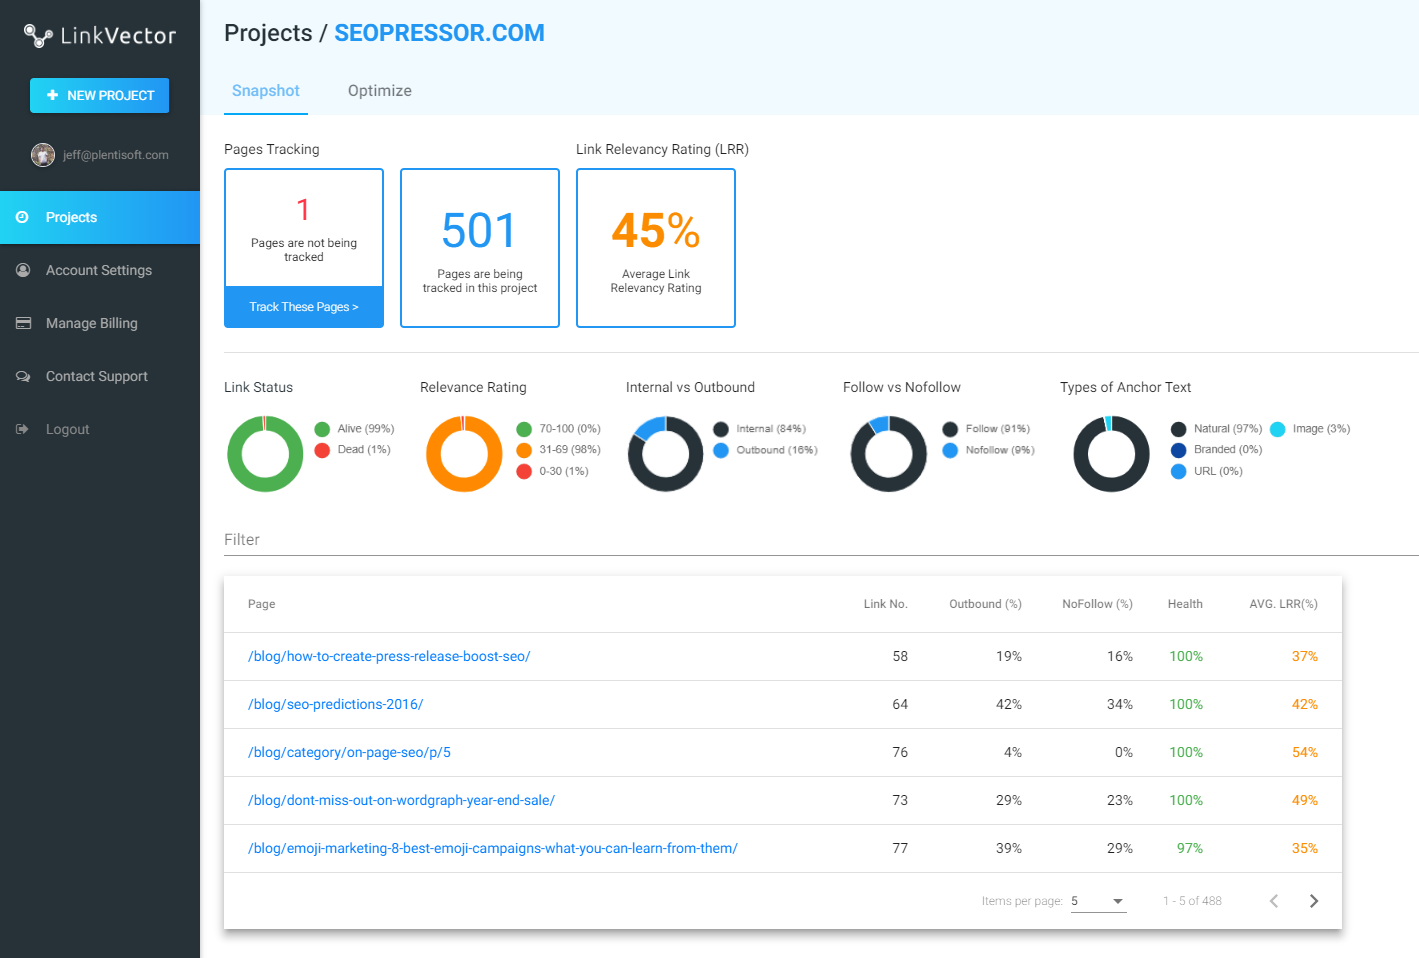
Task: Go to next page of table results
Action: [1314, 901]
